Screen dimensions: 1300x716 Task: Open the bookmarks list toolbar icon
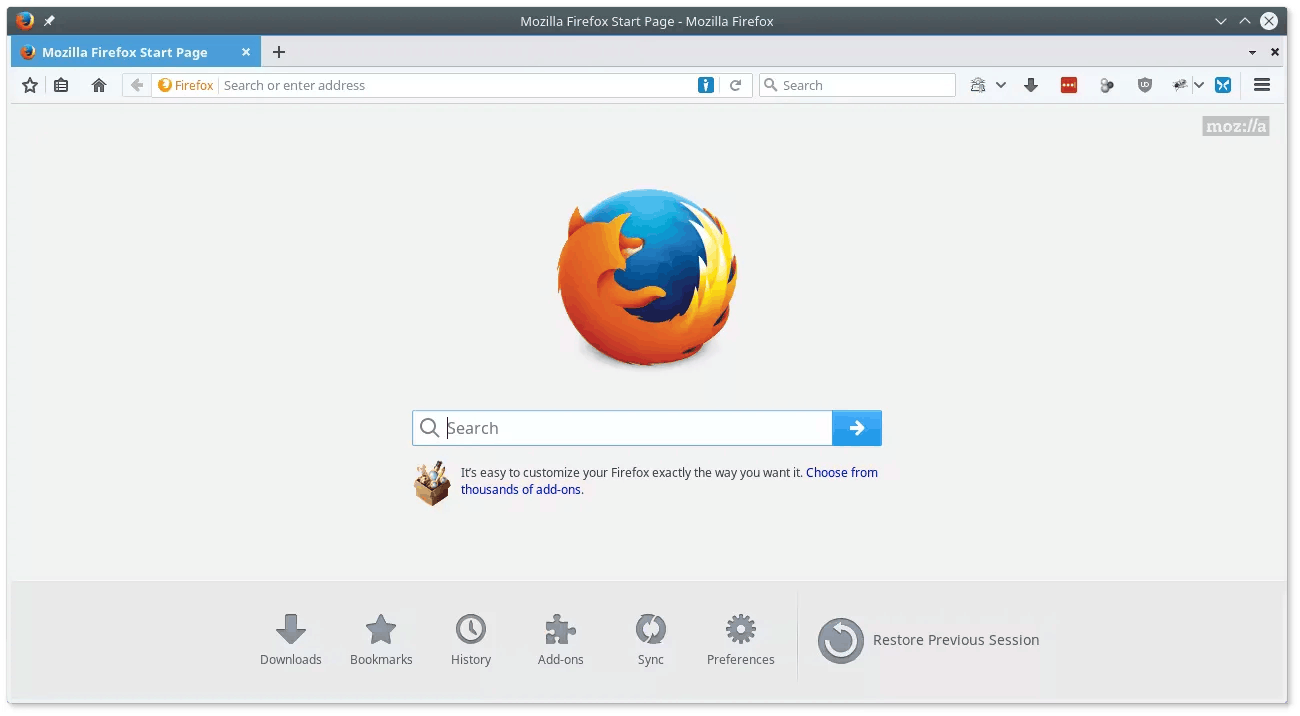[61, 85]
